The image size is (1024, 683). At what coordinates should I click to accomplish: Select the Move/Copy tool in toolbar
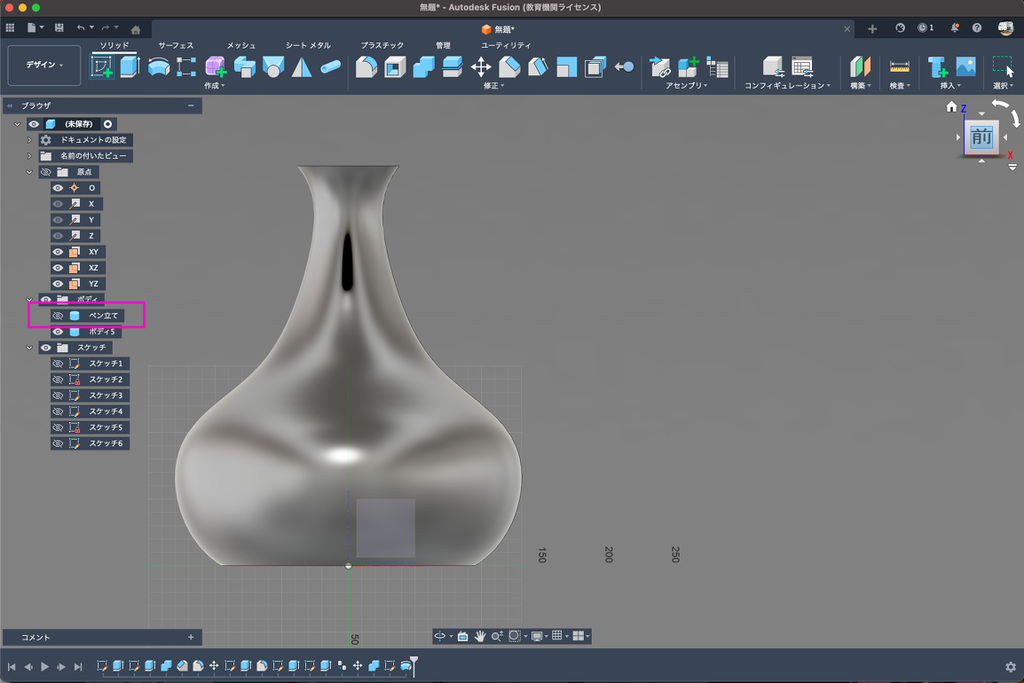(481, 67)
